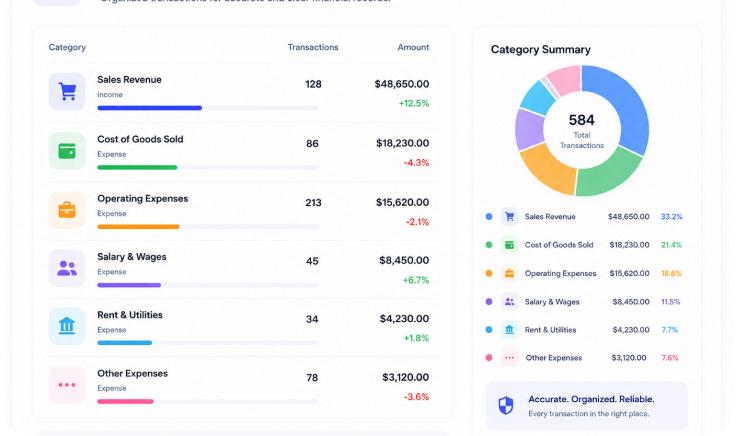Click the -3.6% change value
Screen dimensions: 736x436
(x=416, y=397)
